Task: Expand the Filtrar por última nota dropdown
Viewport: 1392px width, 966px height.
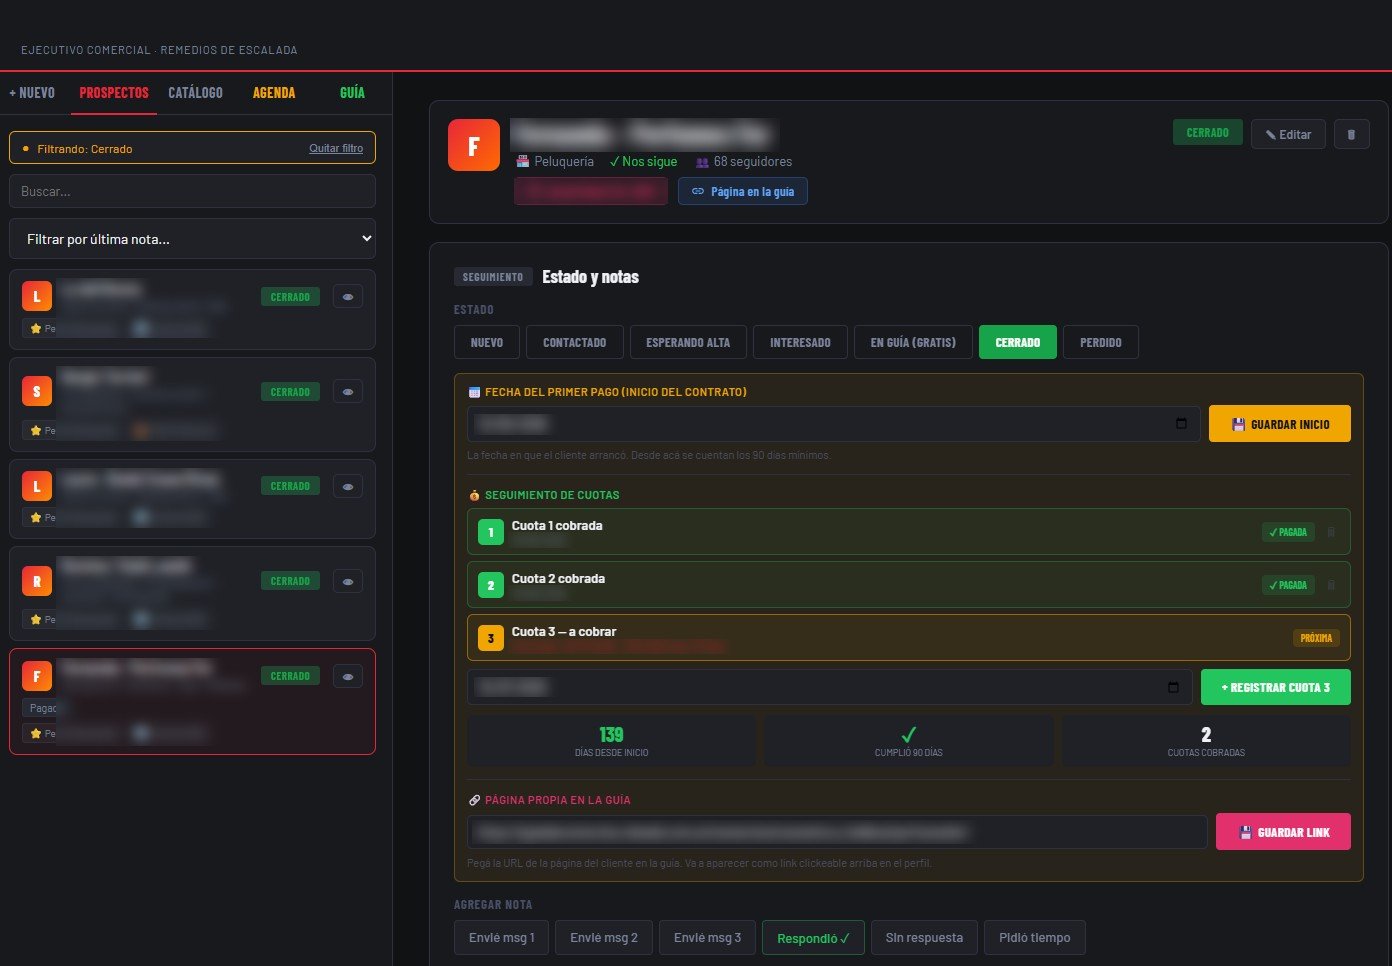Action: (x=193, y=239)
